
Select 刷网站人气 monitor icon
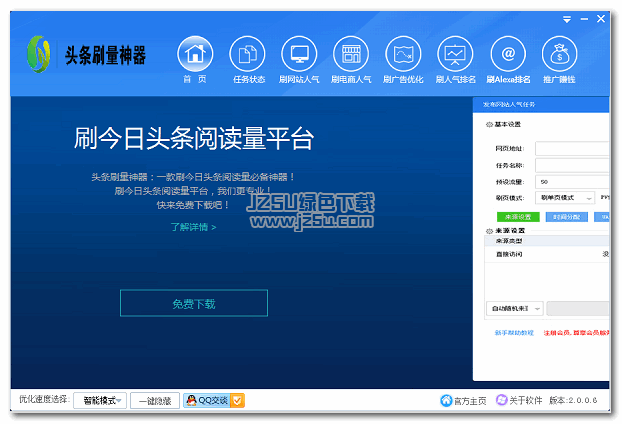point(299,54)
